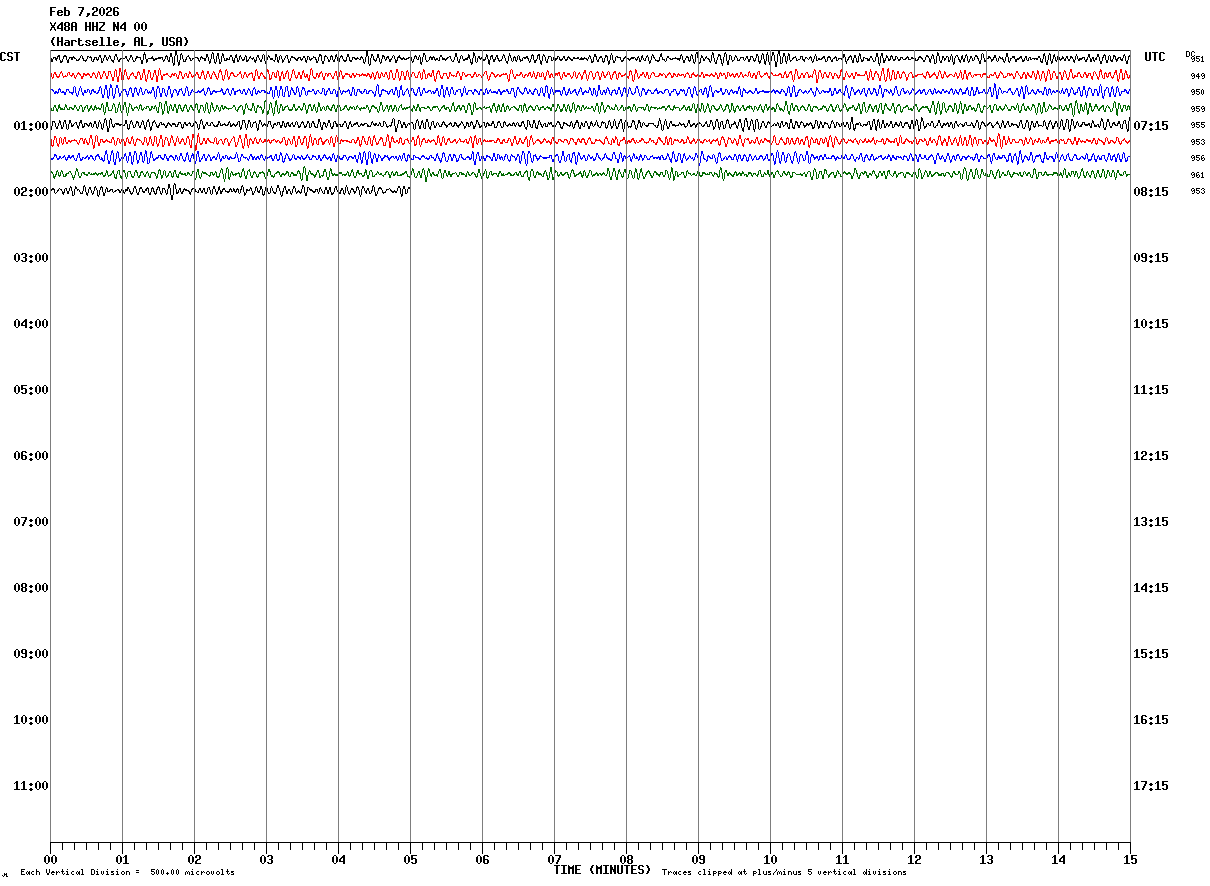Screen dimensions: 1210x886
Task: Click the "07:00" CST hour label
Action: click(x=31, y=522)
